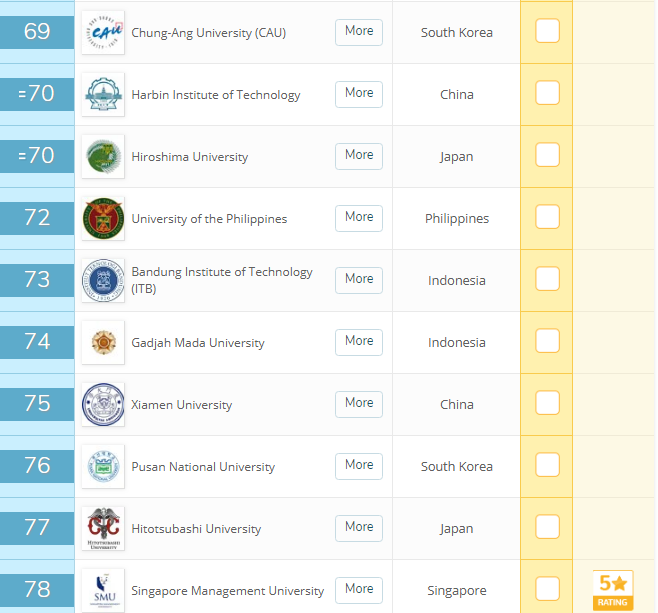Check the Singapore Management University box
The height and width of the screenshot is (613, 658).
tap(547, 589)
